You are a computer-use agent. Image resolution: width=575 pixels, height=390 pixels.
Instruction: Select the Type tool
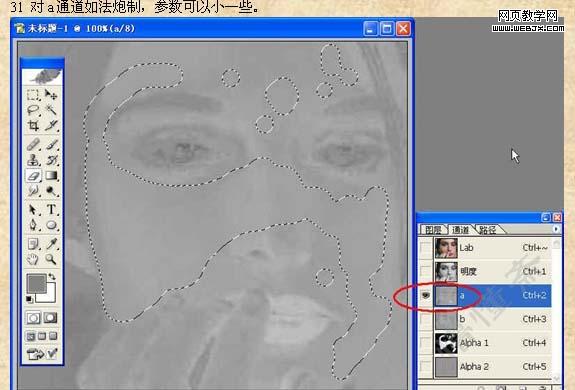[51, 210]
